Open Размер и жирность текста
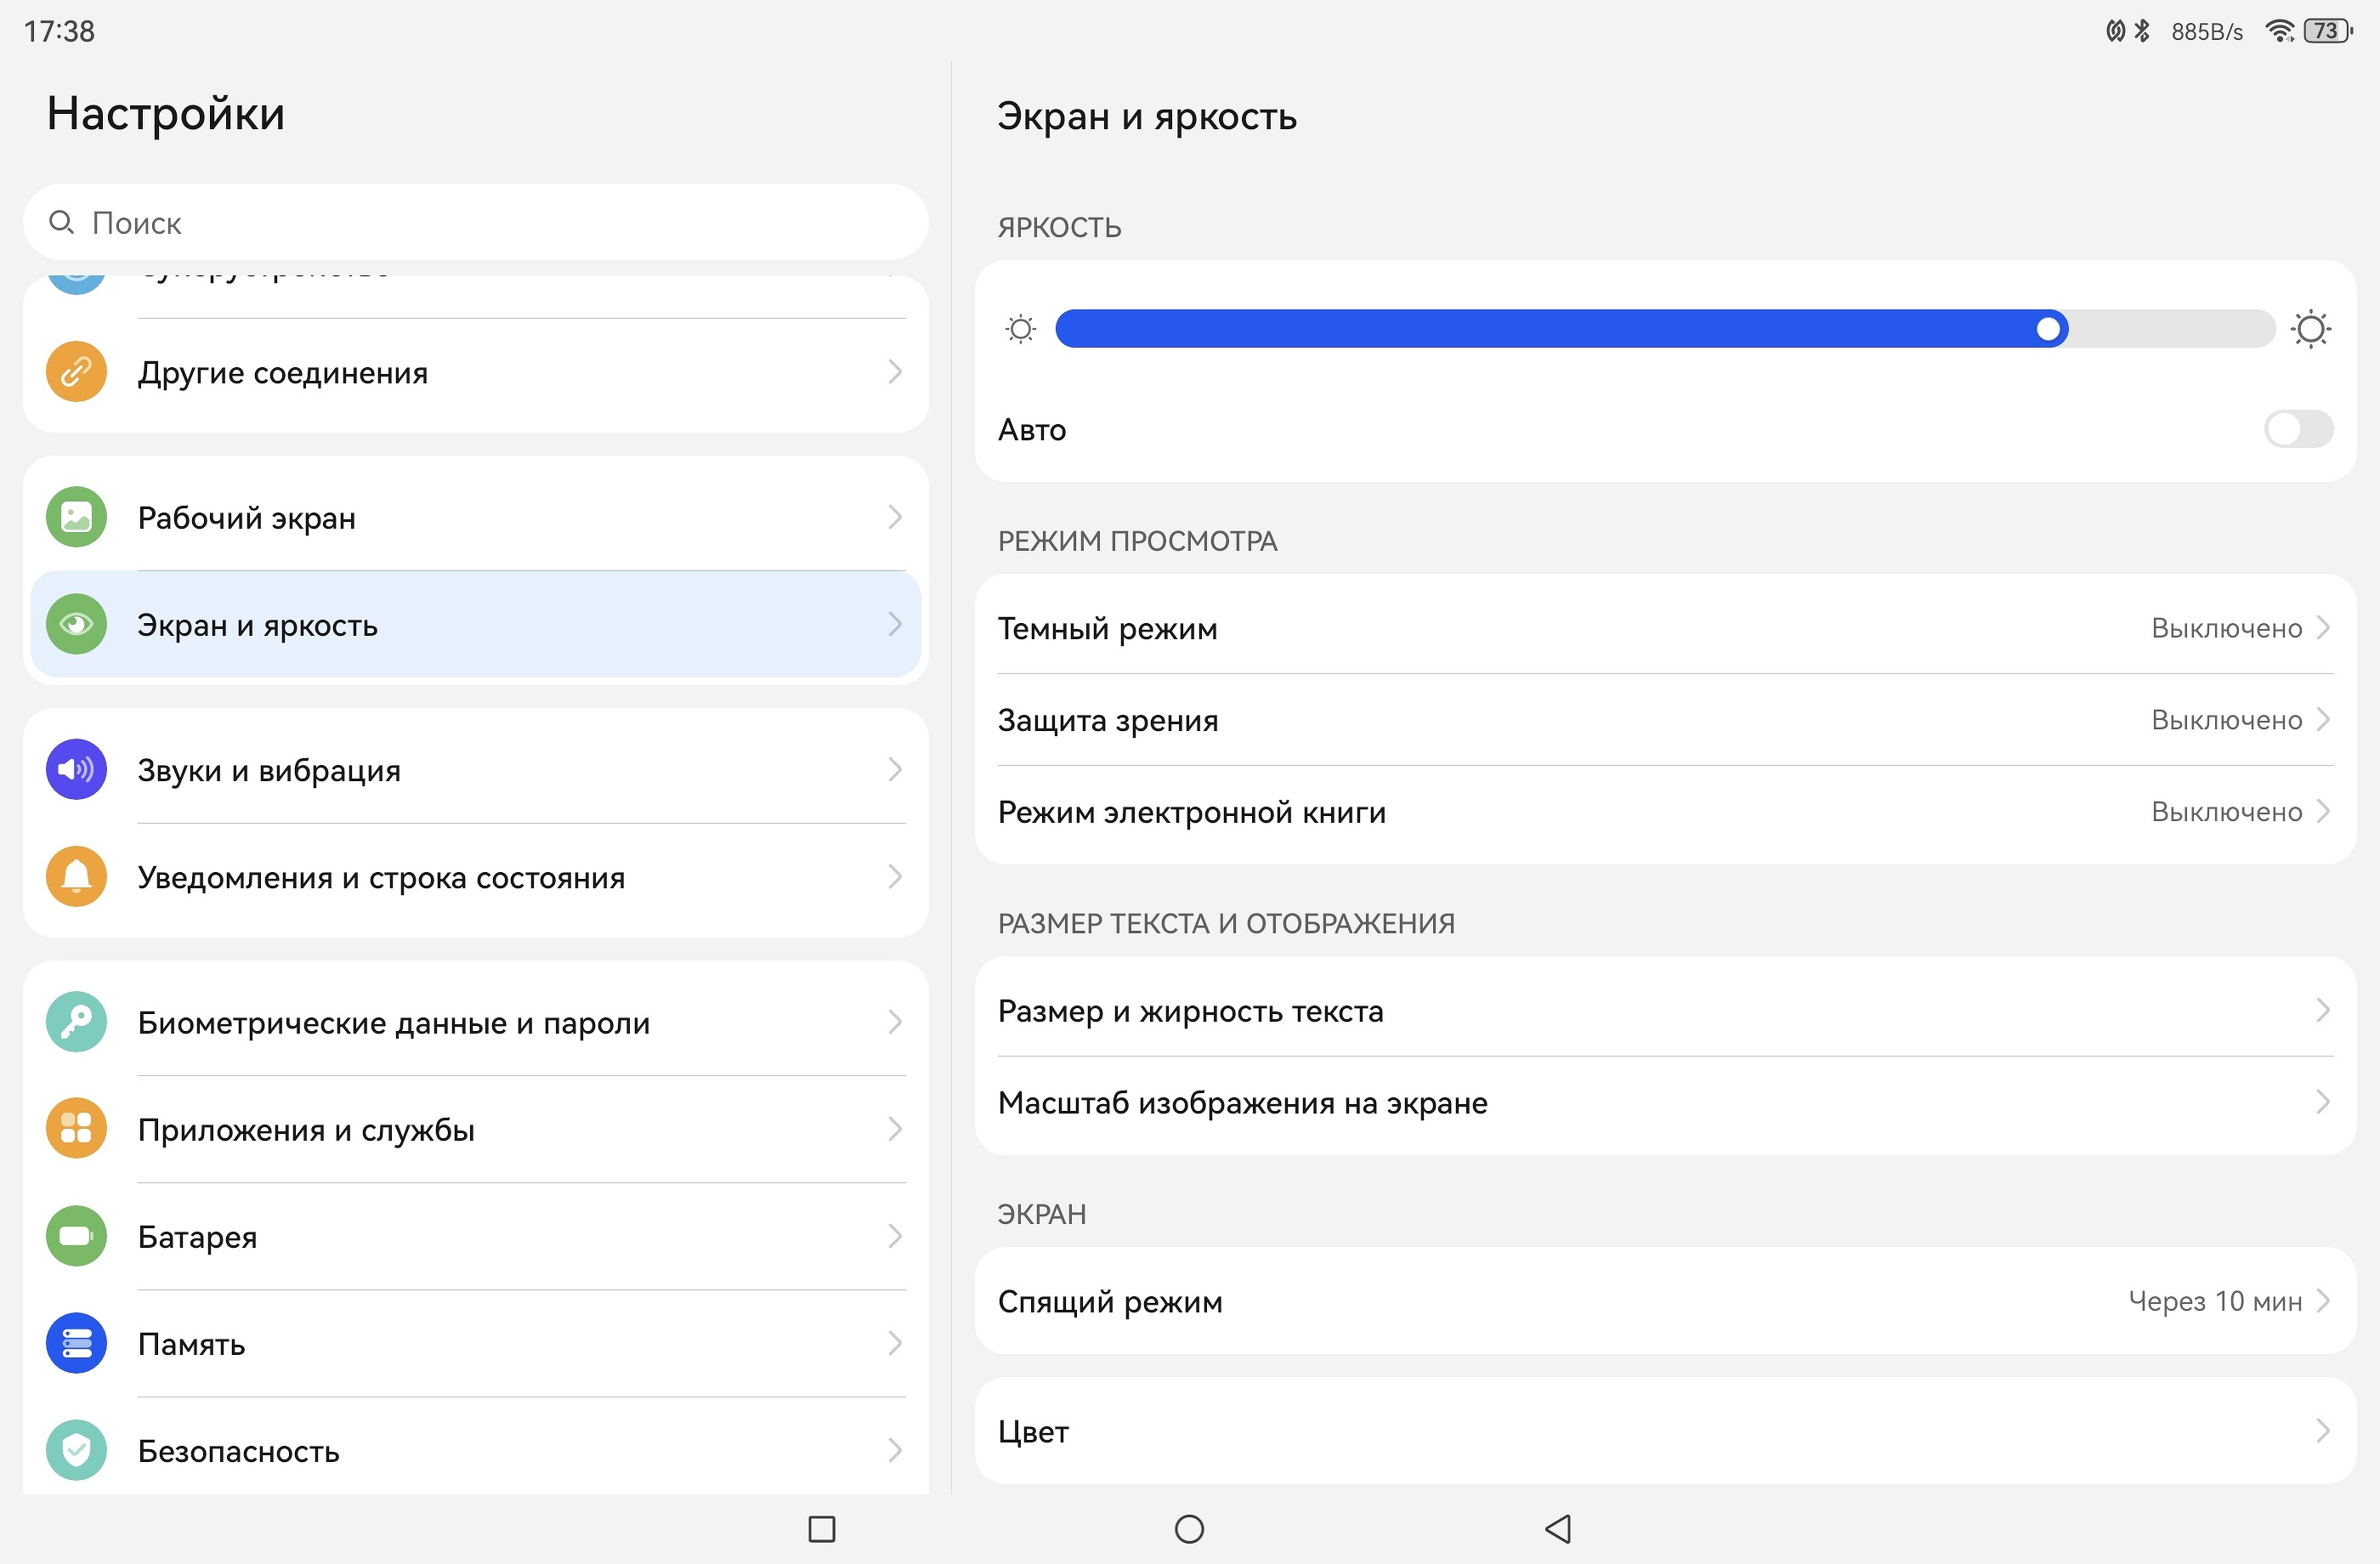The image size is (2380, 1564). click(x=1664, y=1011)
